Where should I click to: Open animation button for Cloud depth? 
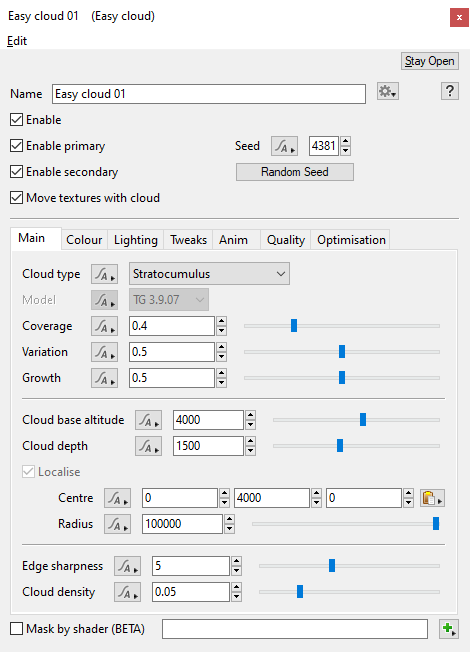(148, 446)
